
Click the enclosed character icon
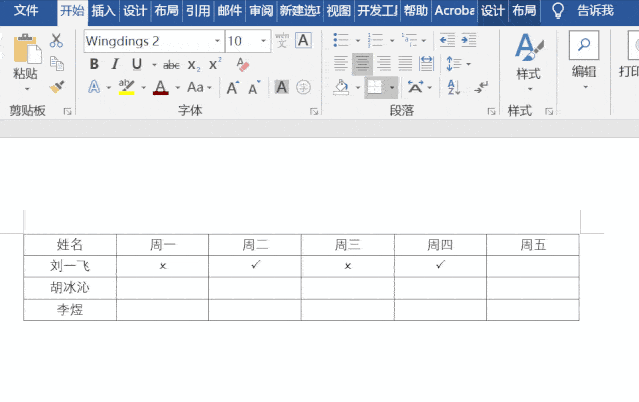[303, 87]
